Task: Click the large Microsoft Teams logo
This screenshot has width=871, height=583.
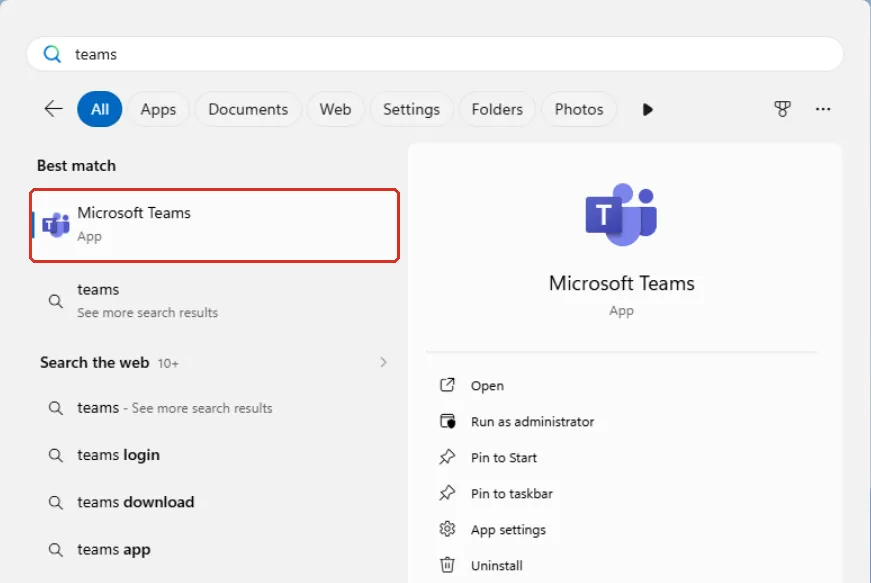Action: point(621,214)
